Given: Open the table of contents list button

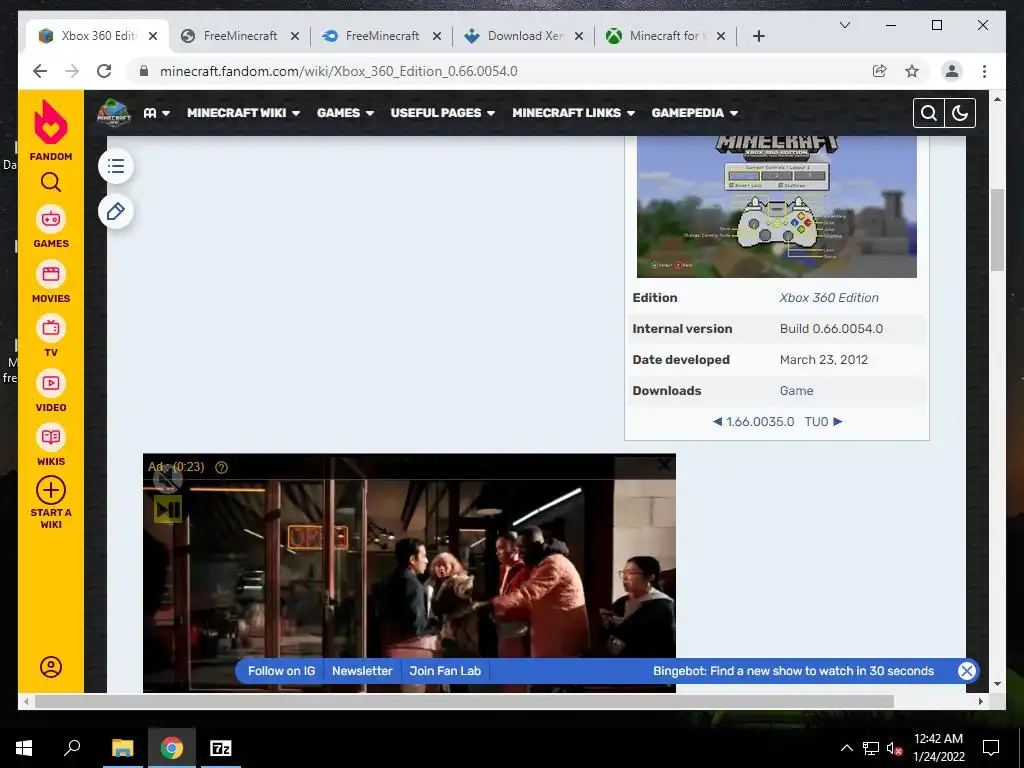Looking at the screenshot, I should click(116, 166).
